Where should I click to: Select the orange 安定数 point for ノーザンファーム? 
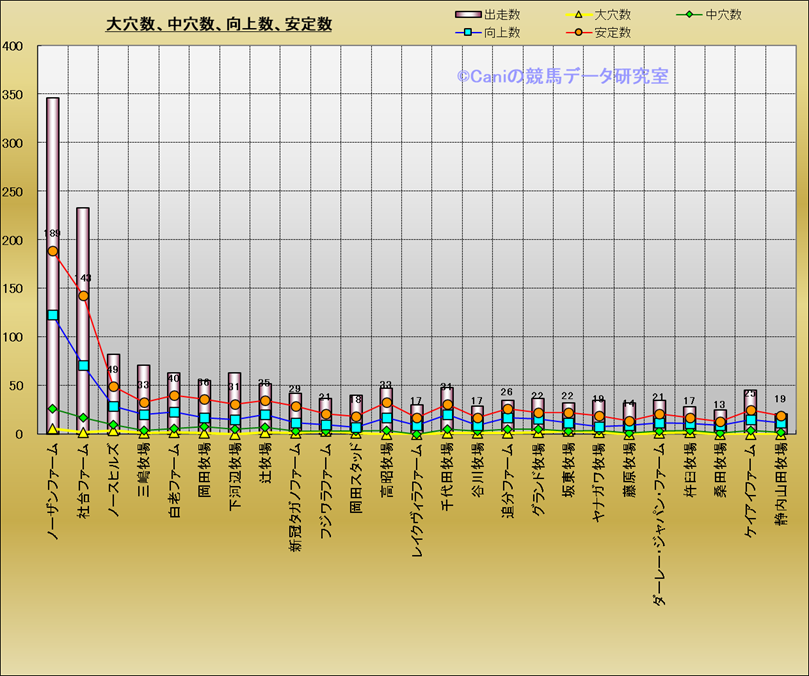pos(53,251)
